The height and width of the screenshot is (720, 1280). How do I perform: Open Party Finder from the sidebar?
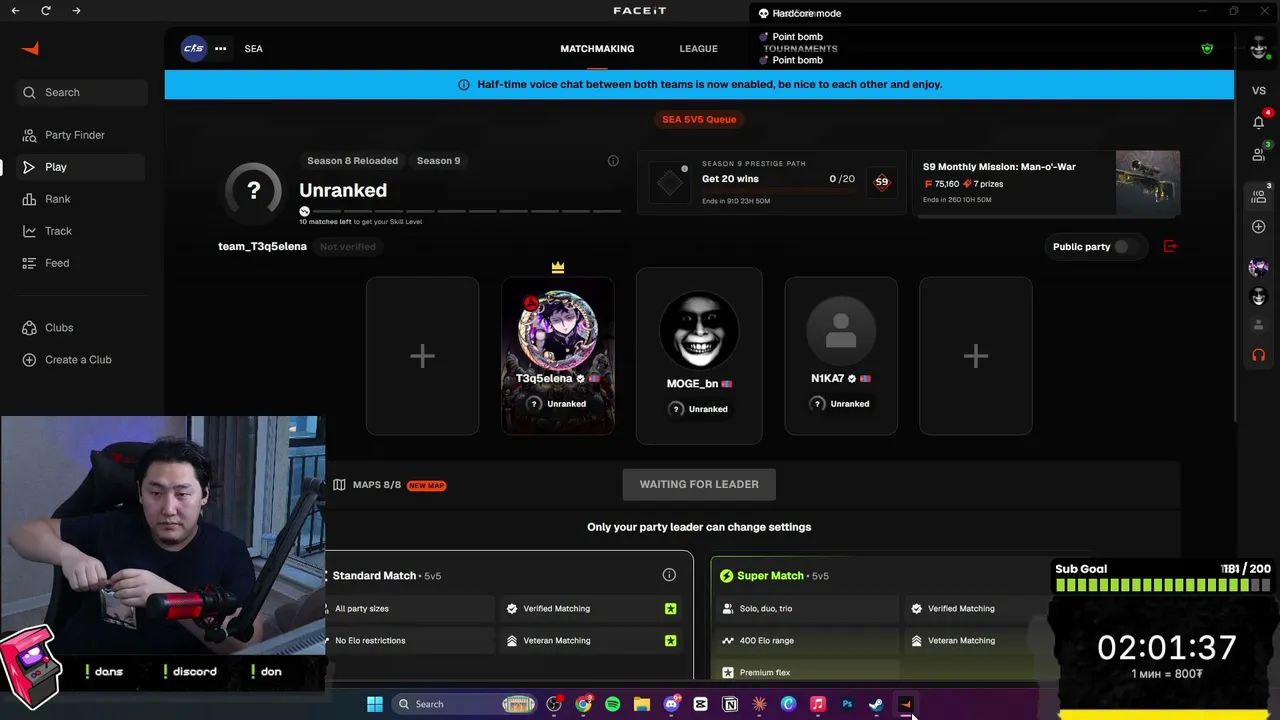point(74,135)
